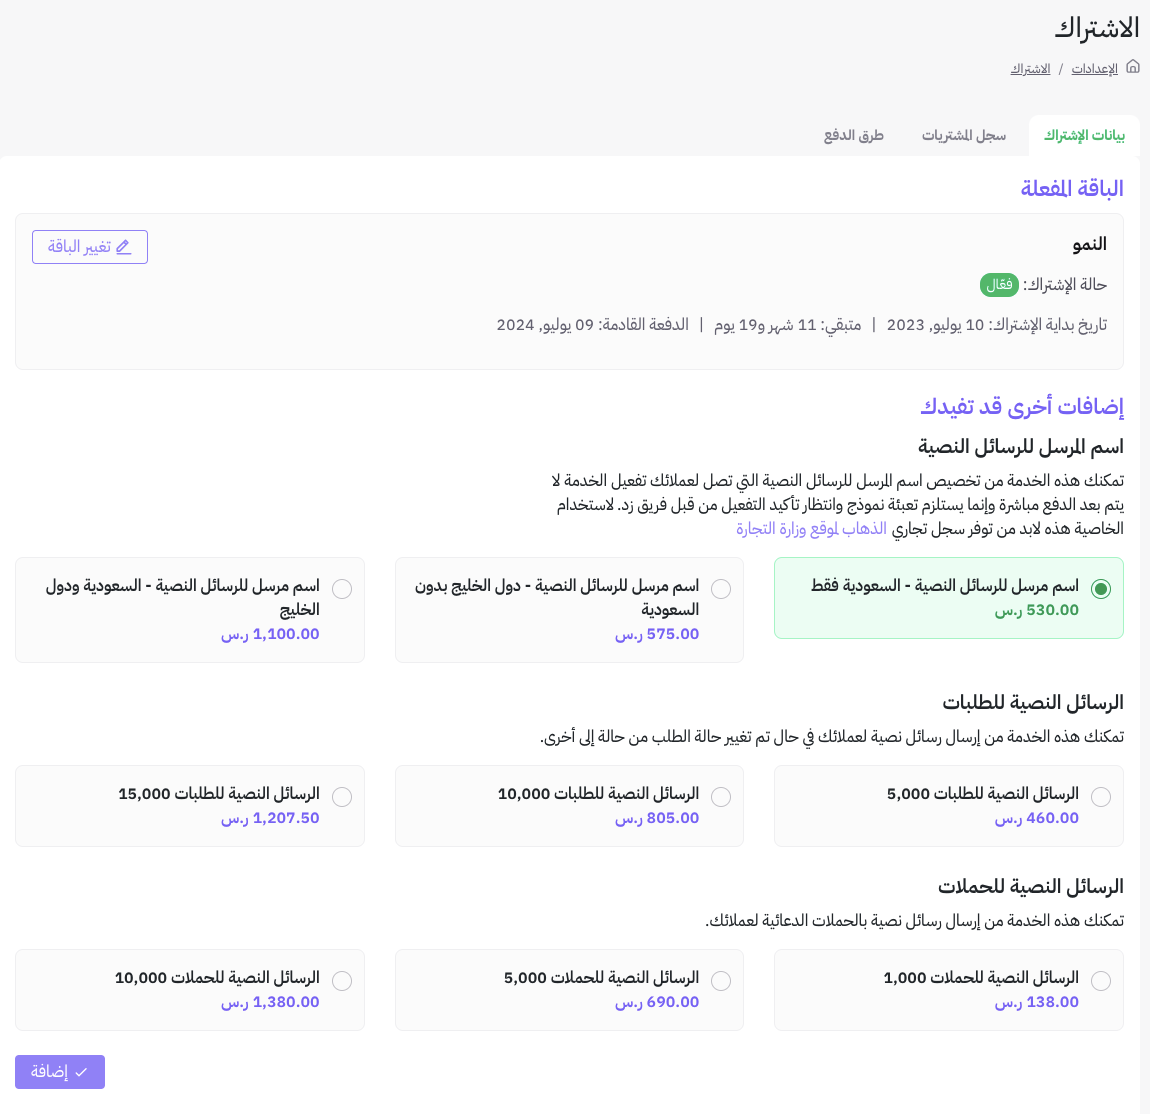Screen dimensions: 1150x1114
Task: Click the إضافة button
Action: pos(59,1071)
